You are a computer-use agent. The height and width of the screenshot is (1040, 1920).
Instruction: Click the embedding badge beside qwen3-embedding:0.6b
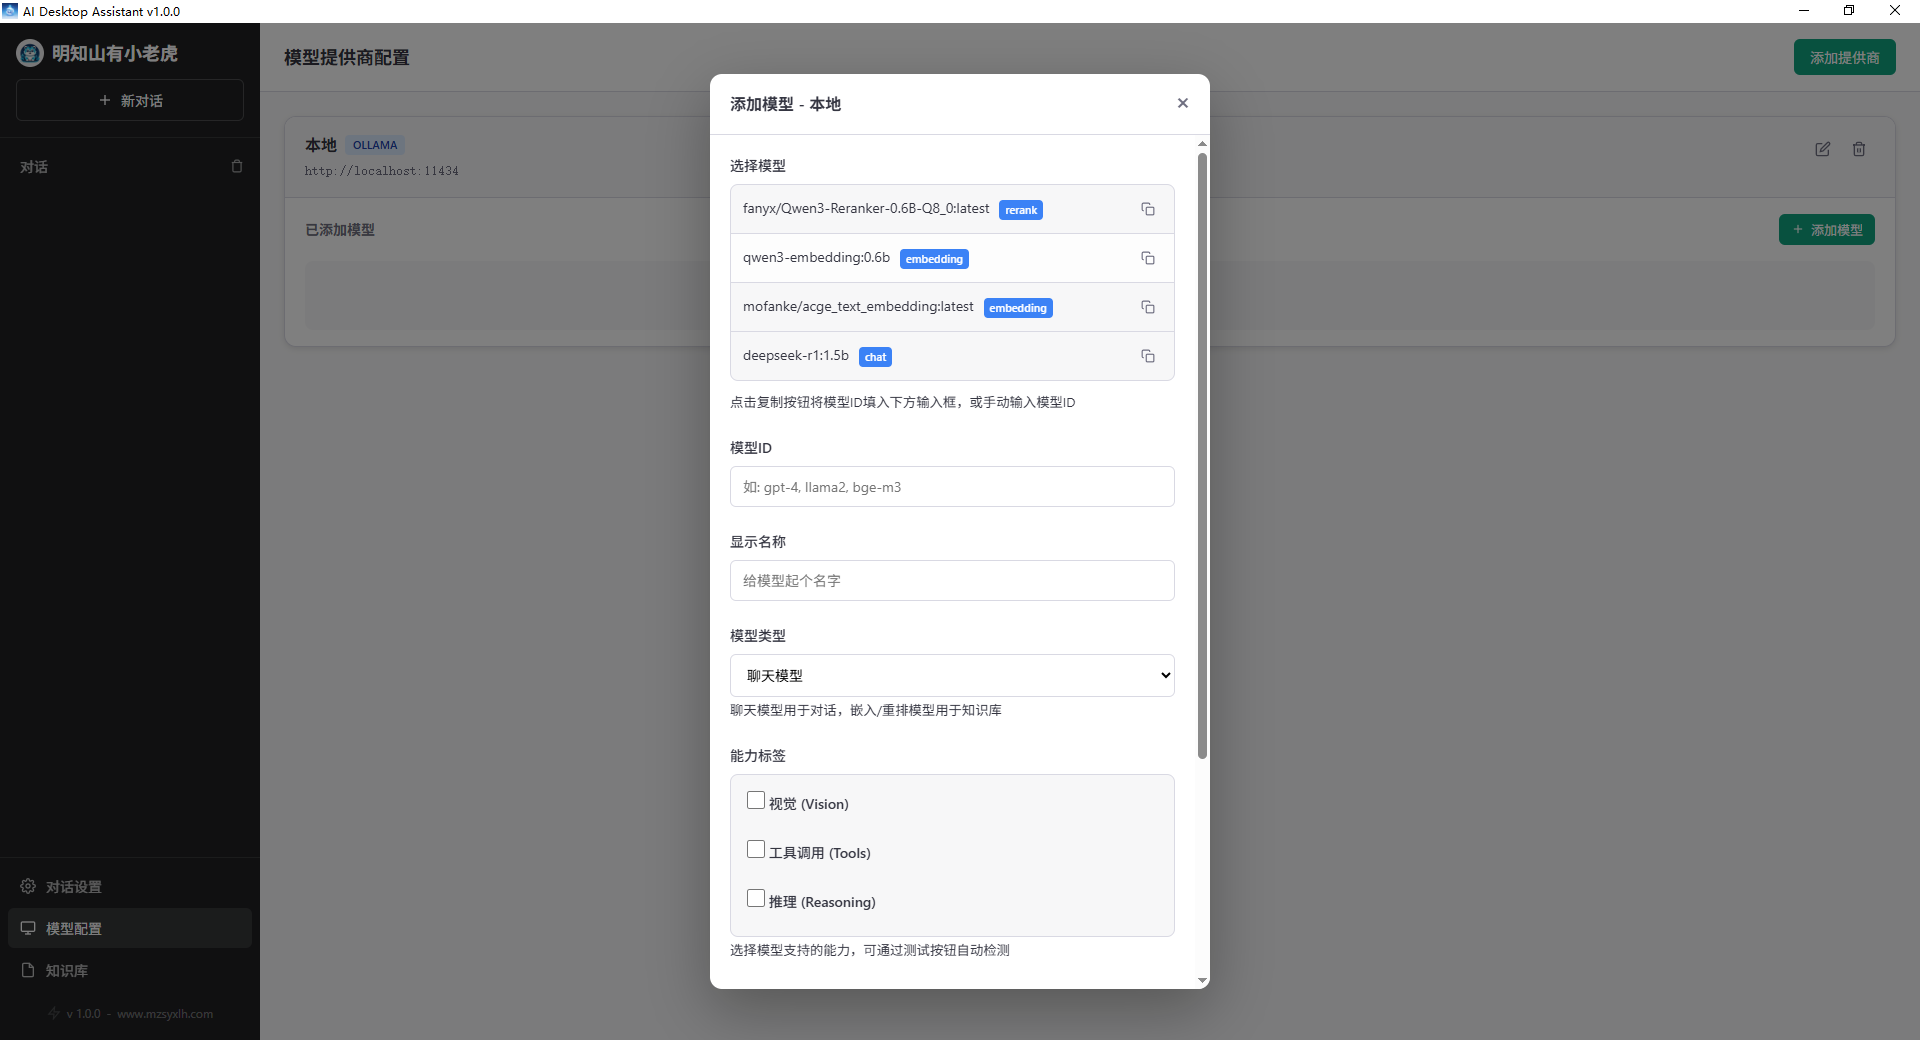pos(934,259)
